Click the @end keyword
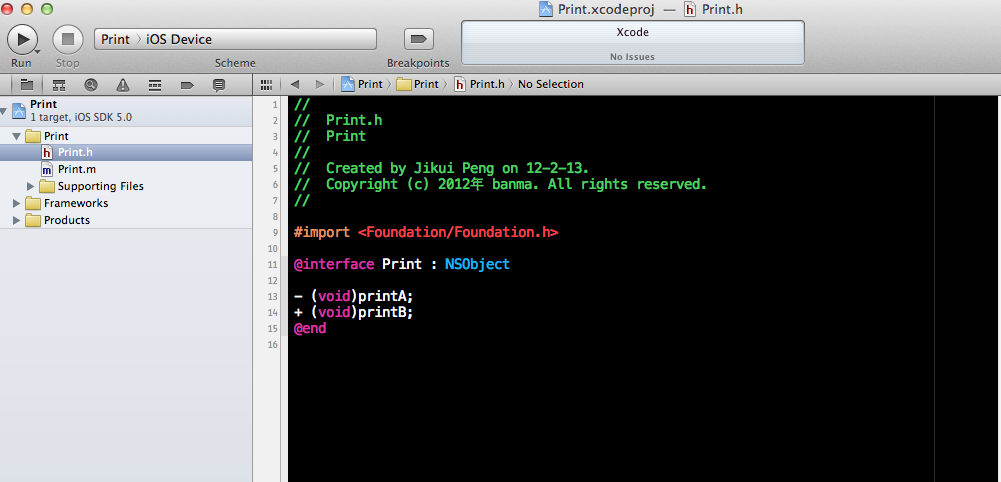The height and width of the screenshot is (482, 1001). point(310,328)
